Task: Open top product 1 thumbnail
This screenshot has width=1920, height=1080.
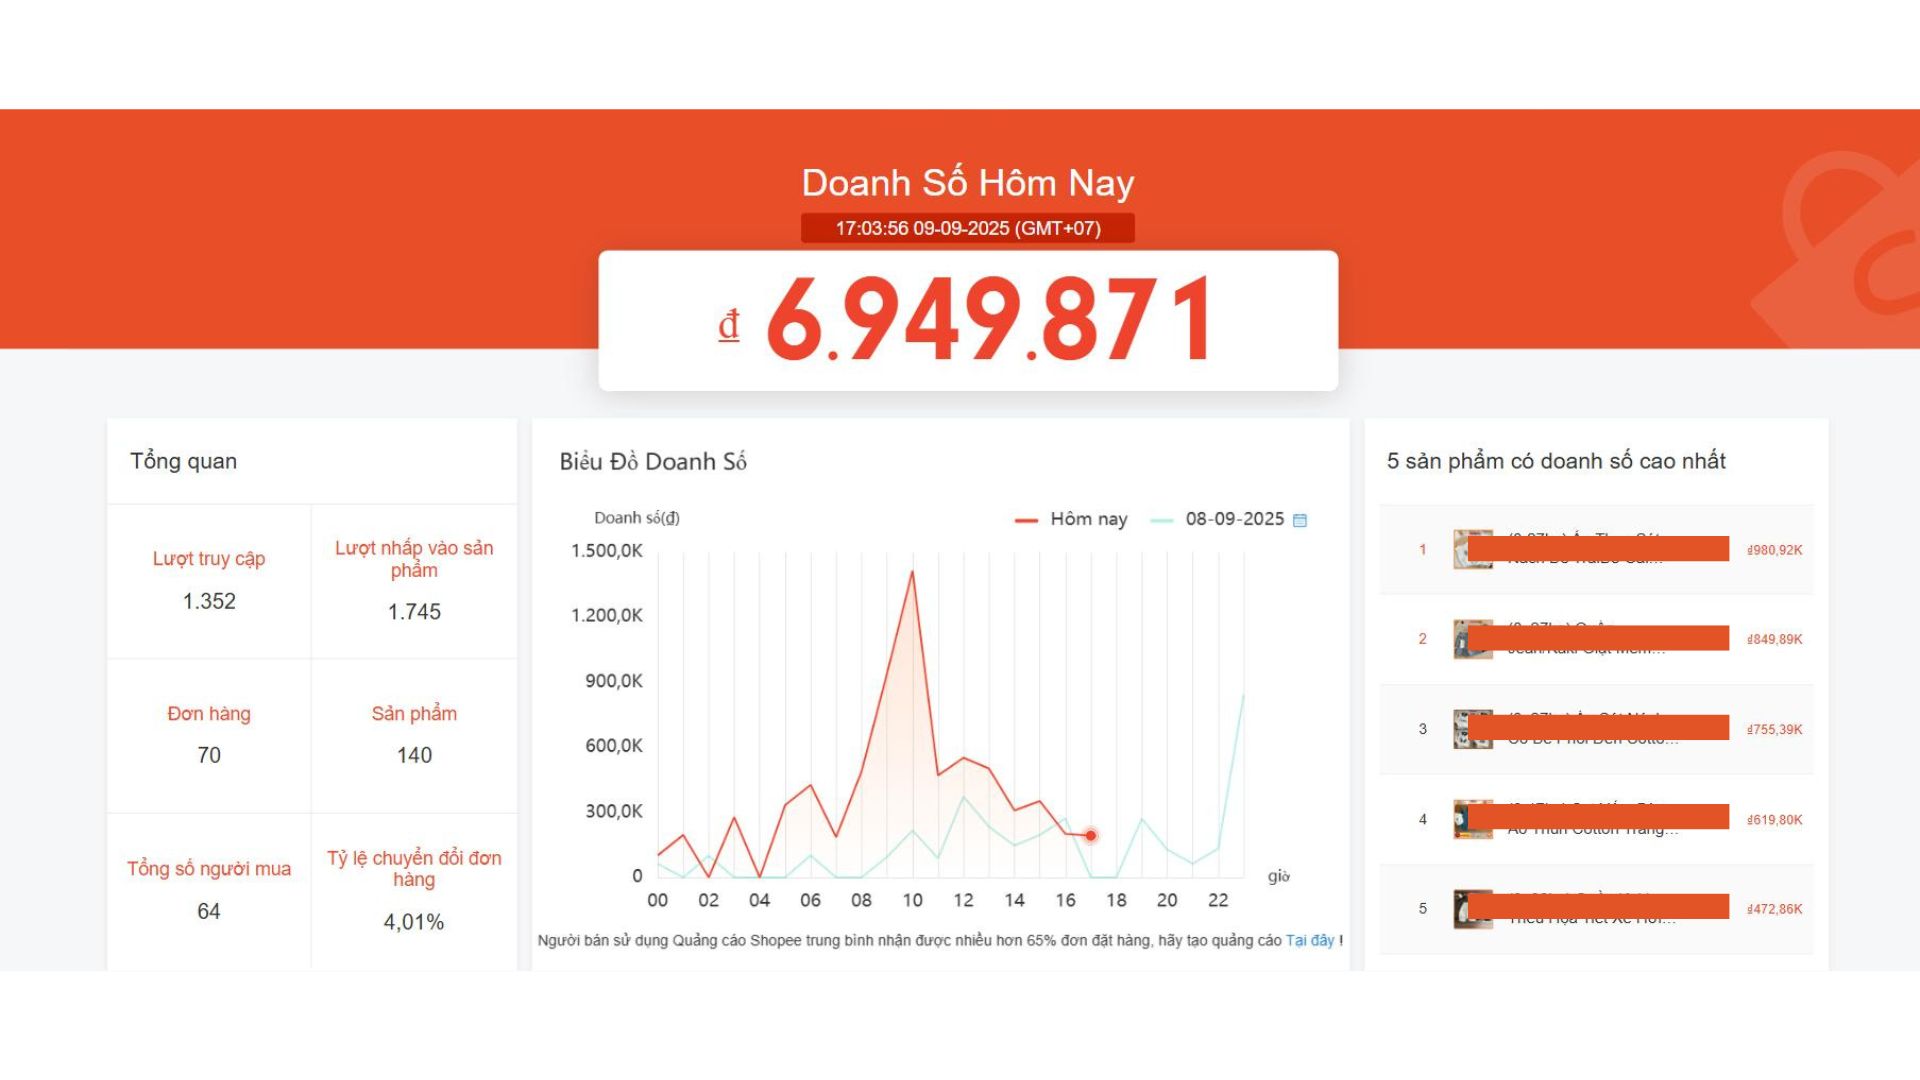Action: [1461, 549]
